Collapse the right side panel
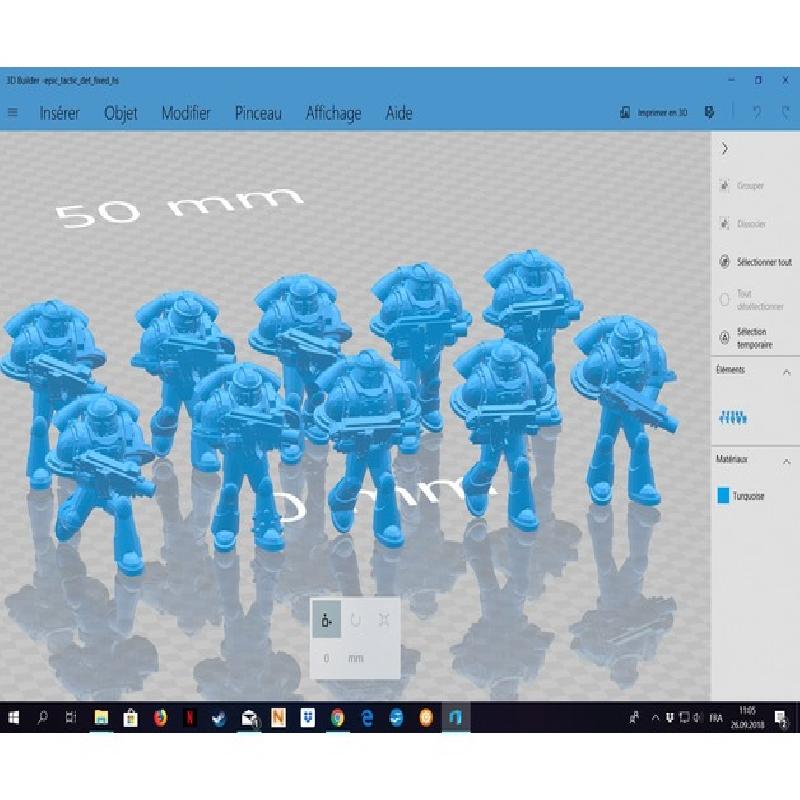The width and height of the screenshot is (800, 800). [x=724, y=149]
